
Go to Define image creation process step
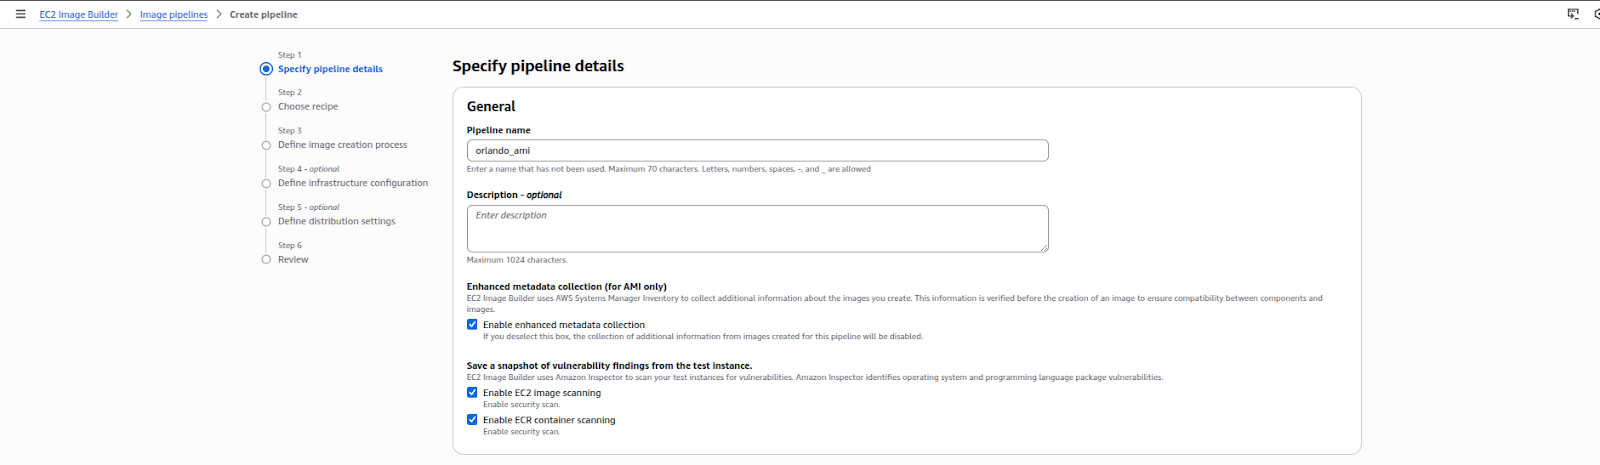coord(342,145)
